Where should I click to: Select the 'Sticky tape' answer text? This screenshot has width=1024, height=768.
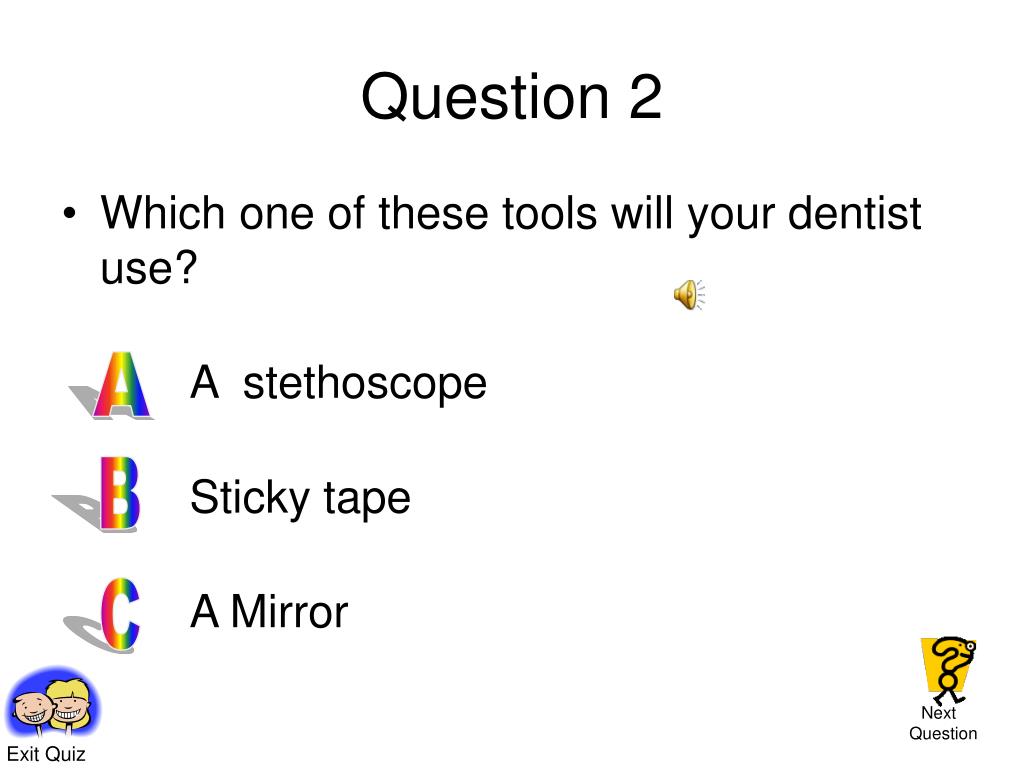300,498
